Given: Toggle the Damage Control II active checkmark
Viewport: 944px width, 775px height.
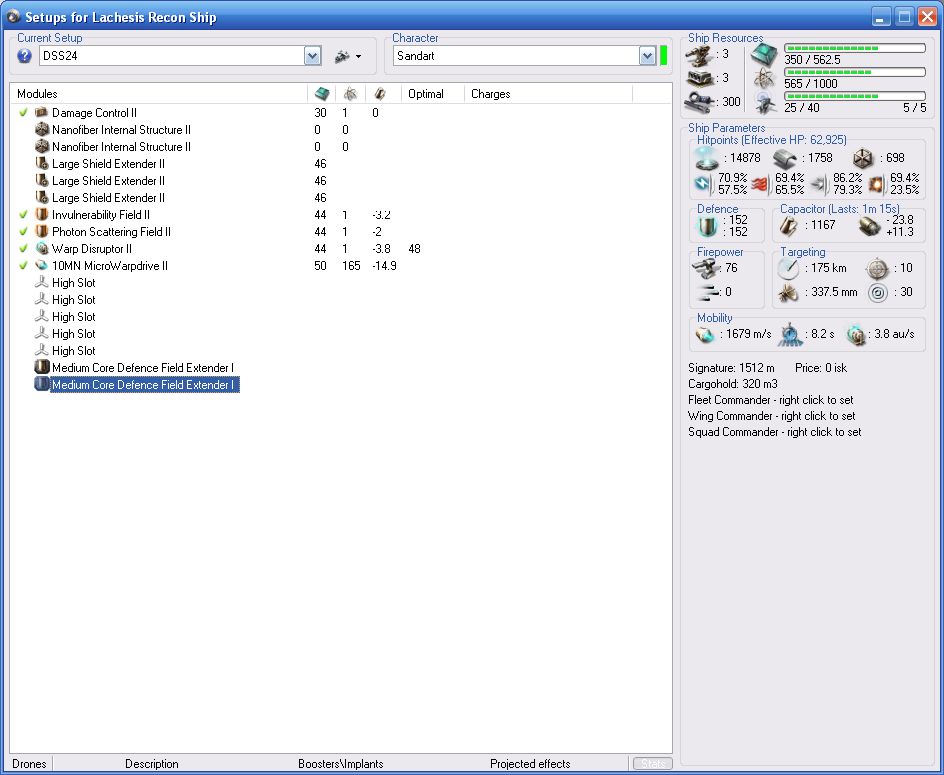Looking at the screenshot, I should (x=23, y=112).
